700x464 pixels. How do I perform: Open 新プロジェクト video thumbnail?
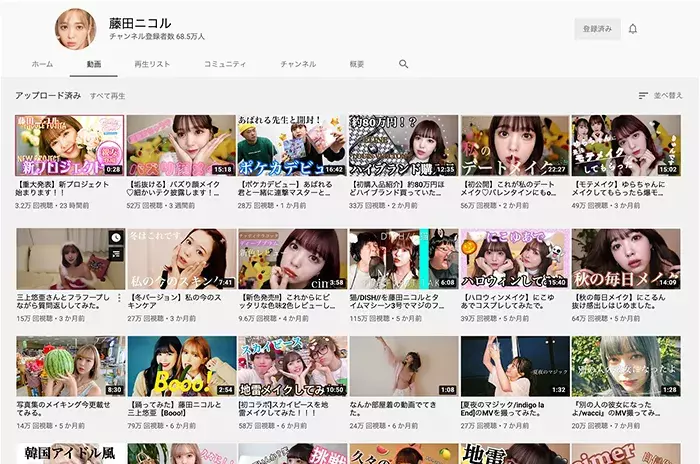[x=70, y=146]
